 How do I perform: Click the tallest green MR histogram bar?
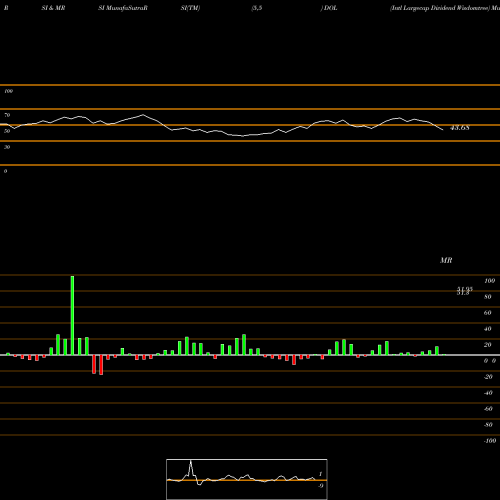click(x=72, y=315)
